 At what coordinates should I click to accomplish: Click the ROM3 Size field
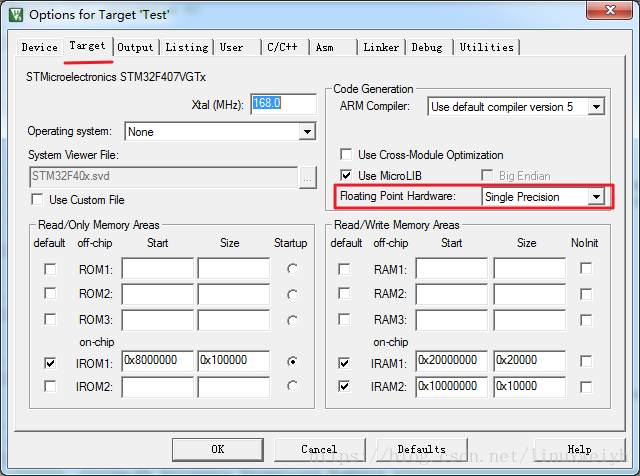coord(234,320)
